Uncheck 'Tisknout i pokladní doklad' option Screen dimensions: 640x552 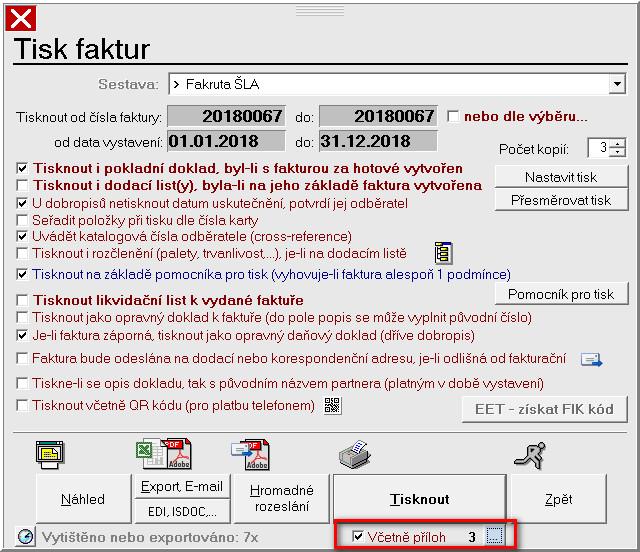[22, 168]
